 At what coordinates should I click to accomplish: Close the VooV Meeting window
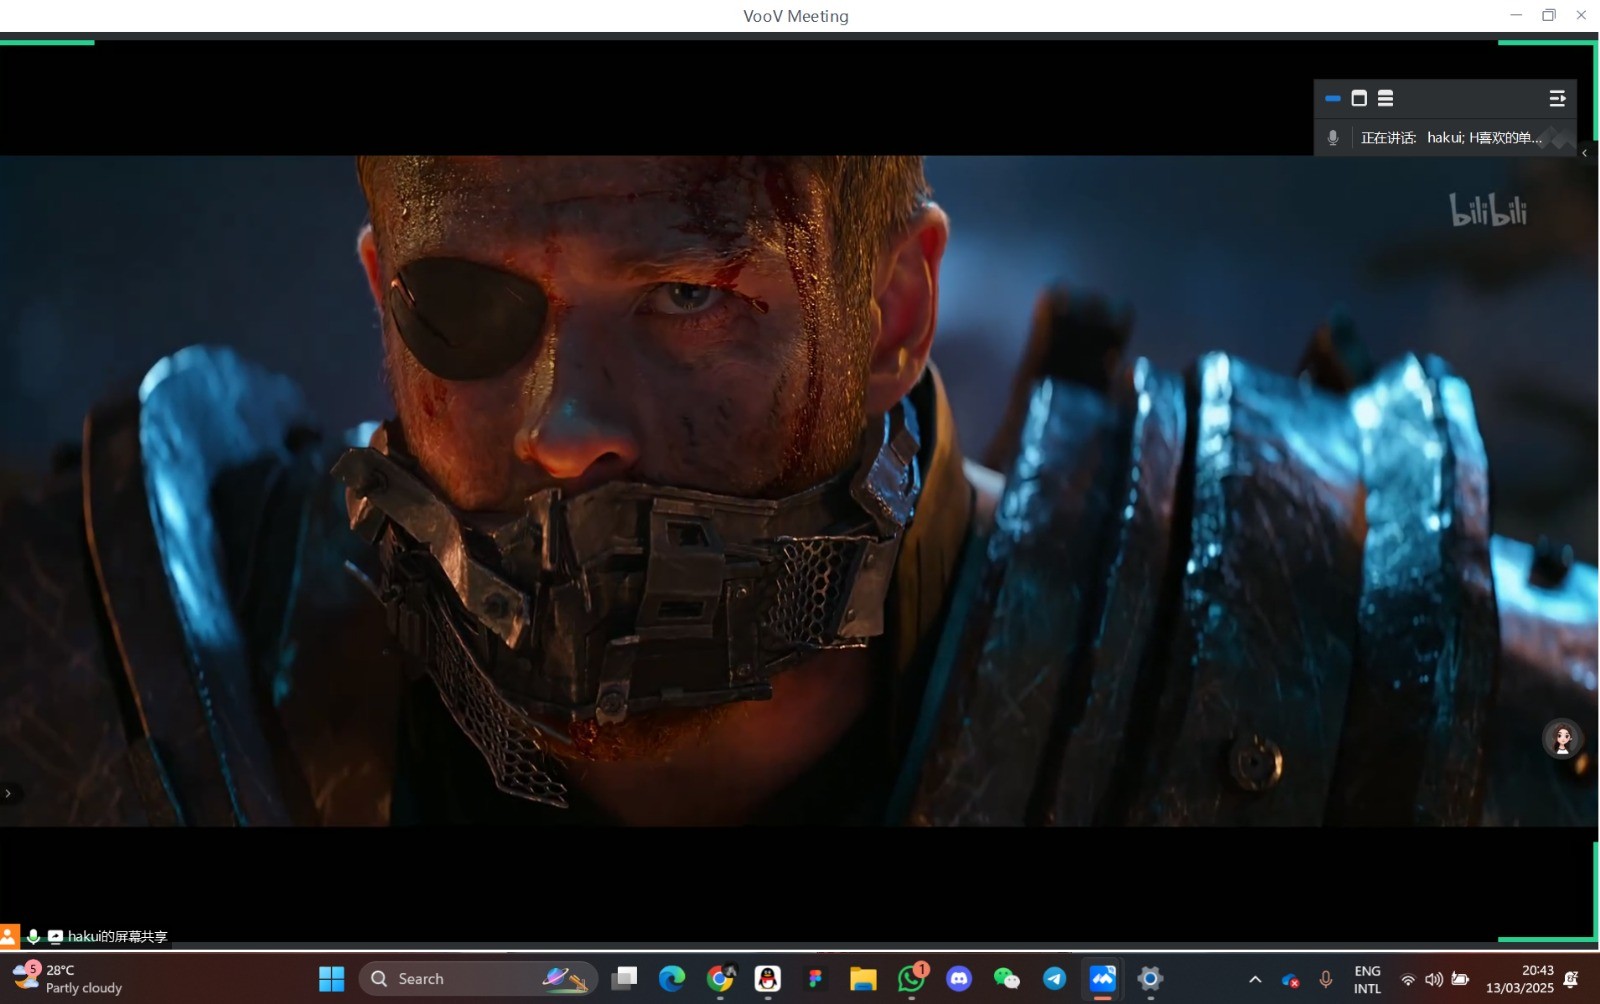[1581, 15]
